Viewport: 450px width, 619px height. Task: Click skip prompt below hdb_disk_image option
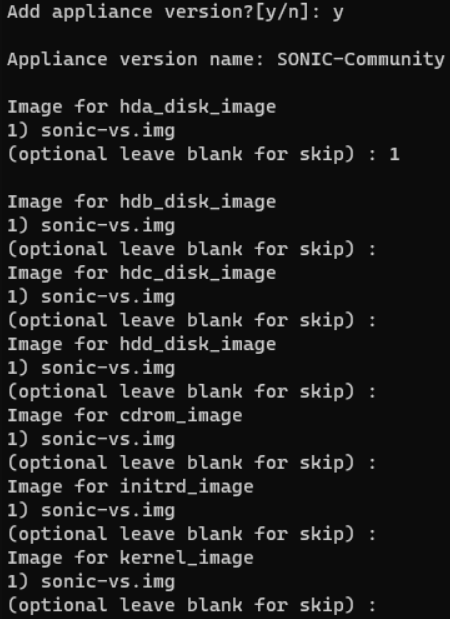click(192, 249)
